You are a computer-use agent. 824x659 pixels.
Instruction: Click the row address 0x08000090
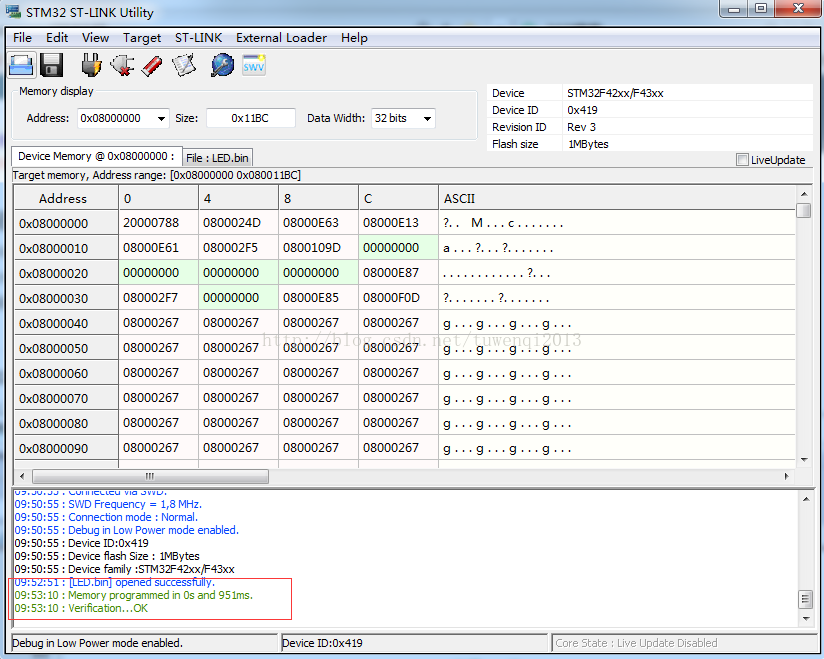tap(66, 448)
